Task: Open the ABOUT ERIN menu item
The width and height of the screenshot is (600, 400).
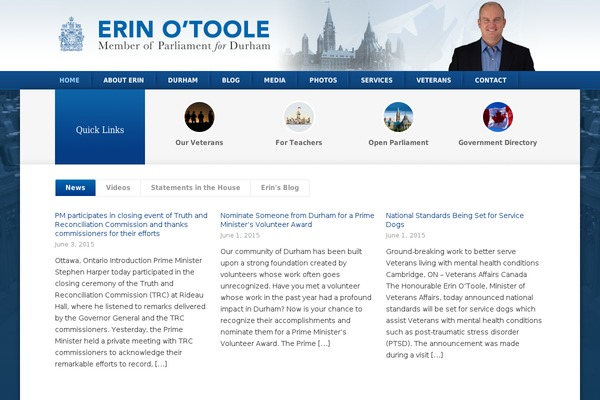Action: [124, 80]
